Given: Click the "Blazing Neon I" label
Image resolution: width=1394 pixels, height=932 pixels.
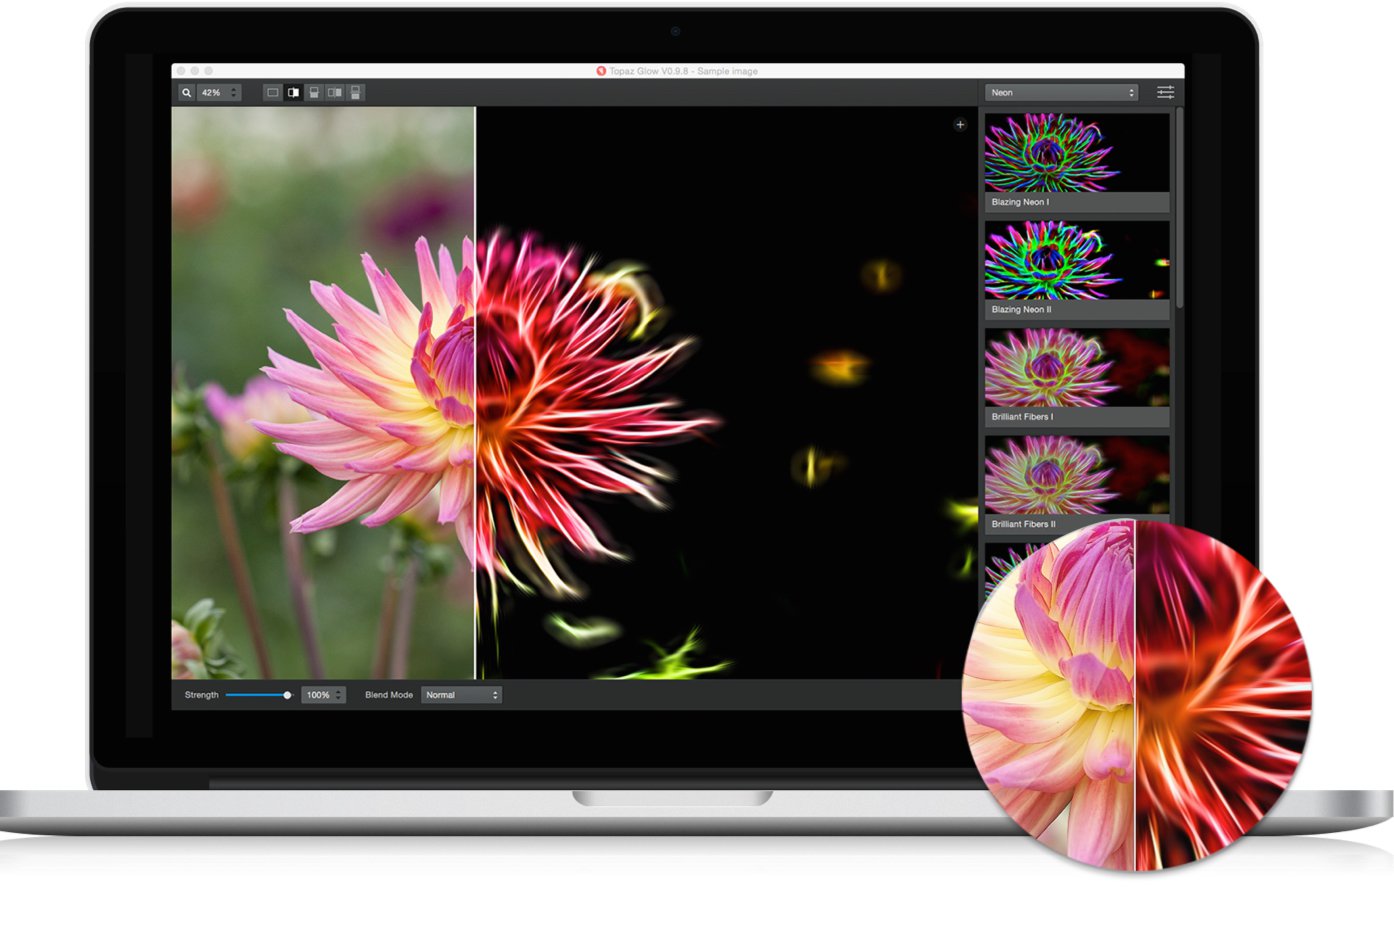Looking at the screenshot, I should (1020, 202).
